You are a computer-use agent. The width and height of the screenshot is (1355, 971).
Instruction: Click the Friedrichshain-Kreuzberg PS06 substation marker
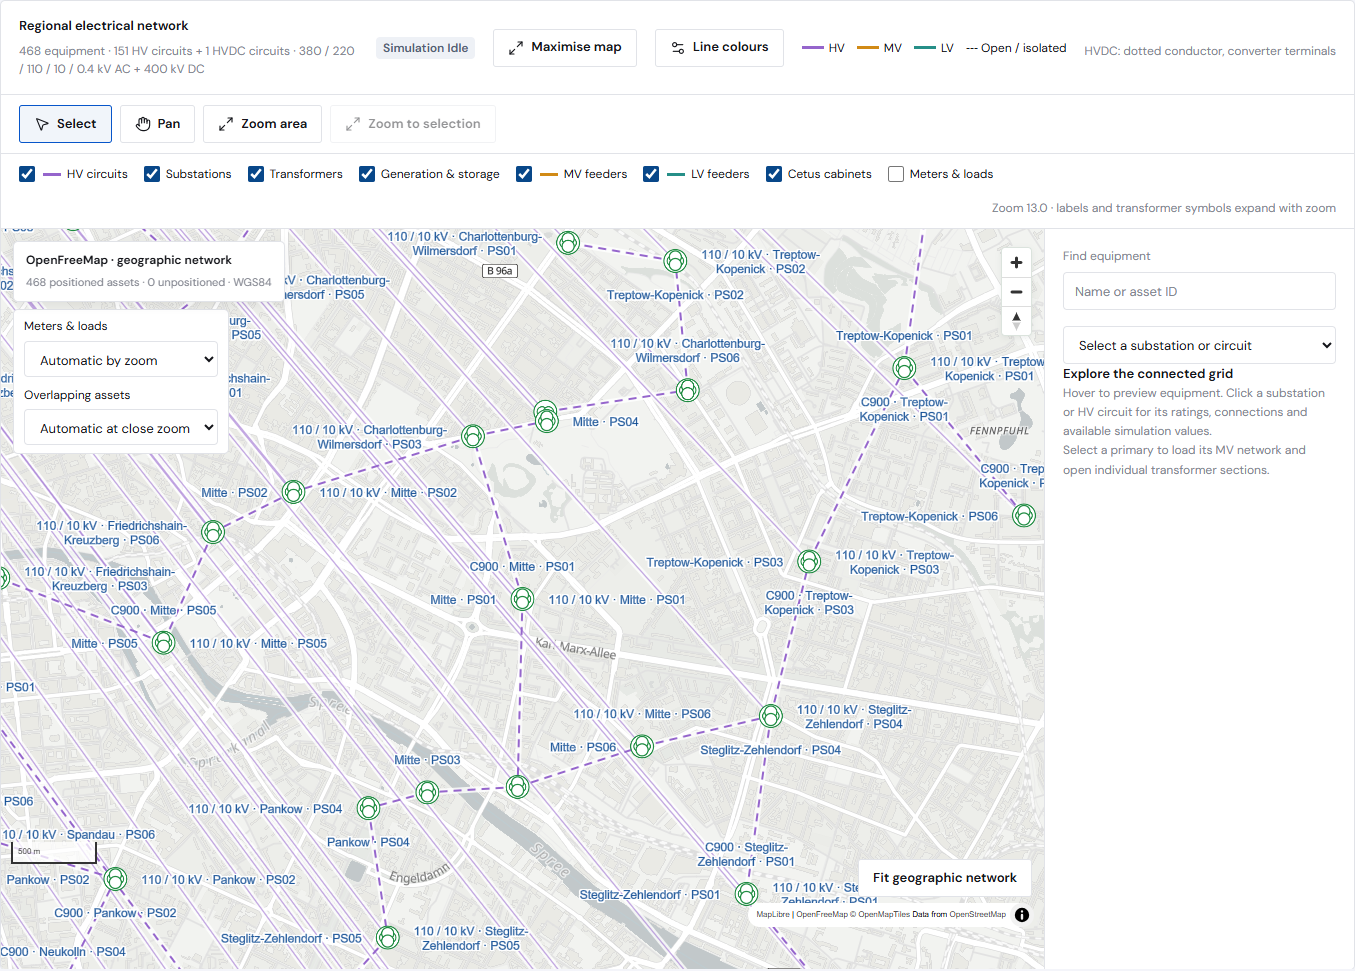click(213, 532)
